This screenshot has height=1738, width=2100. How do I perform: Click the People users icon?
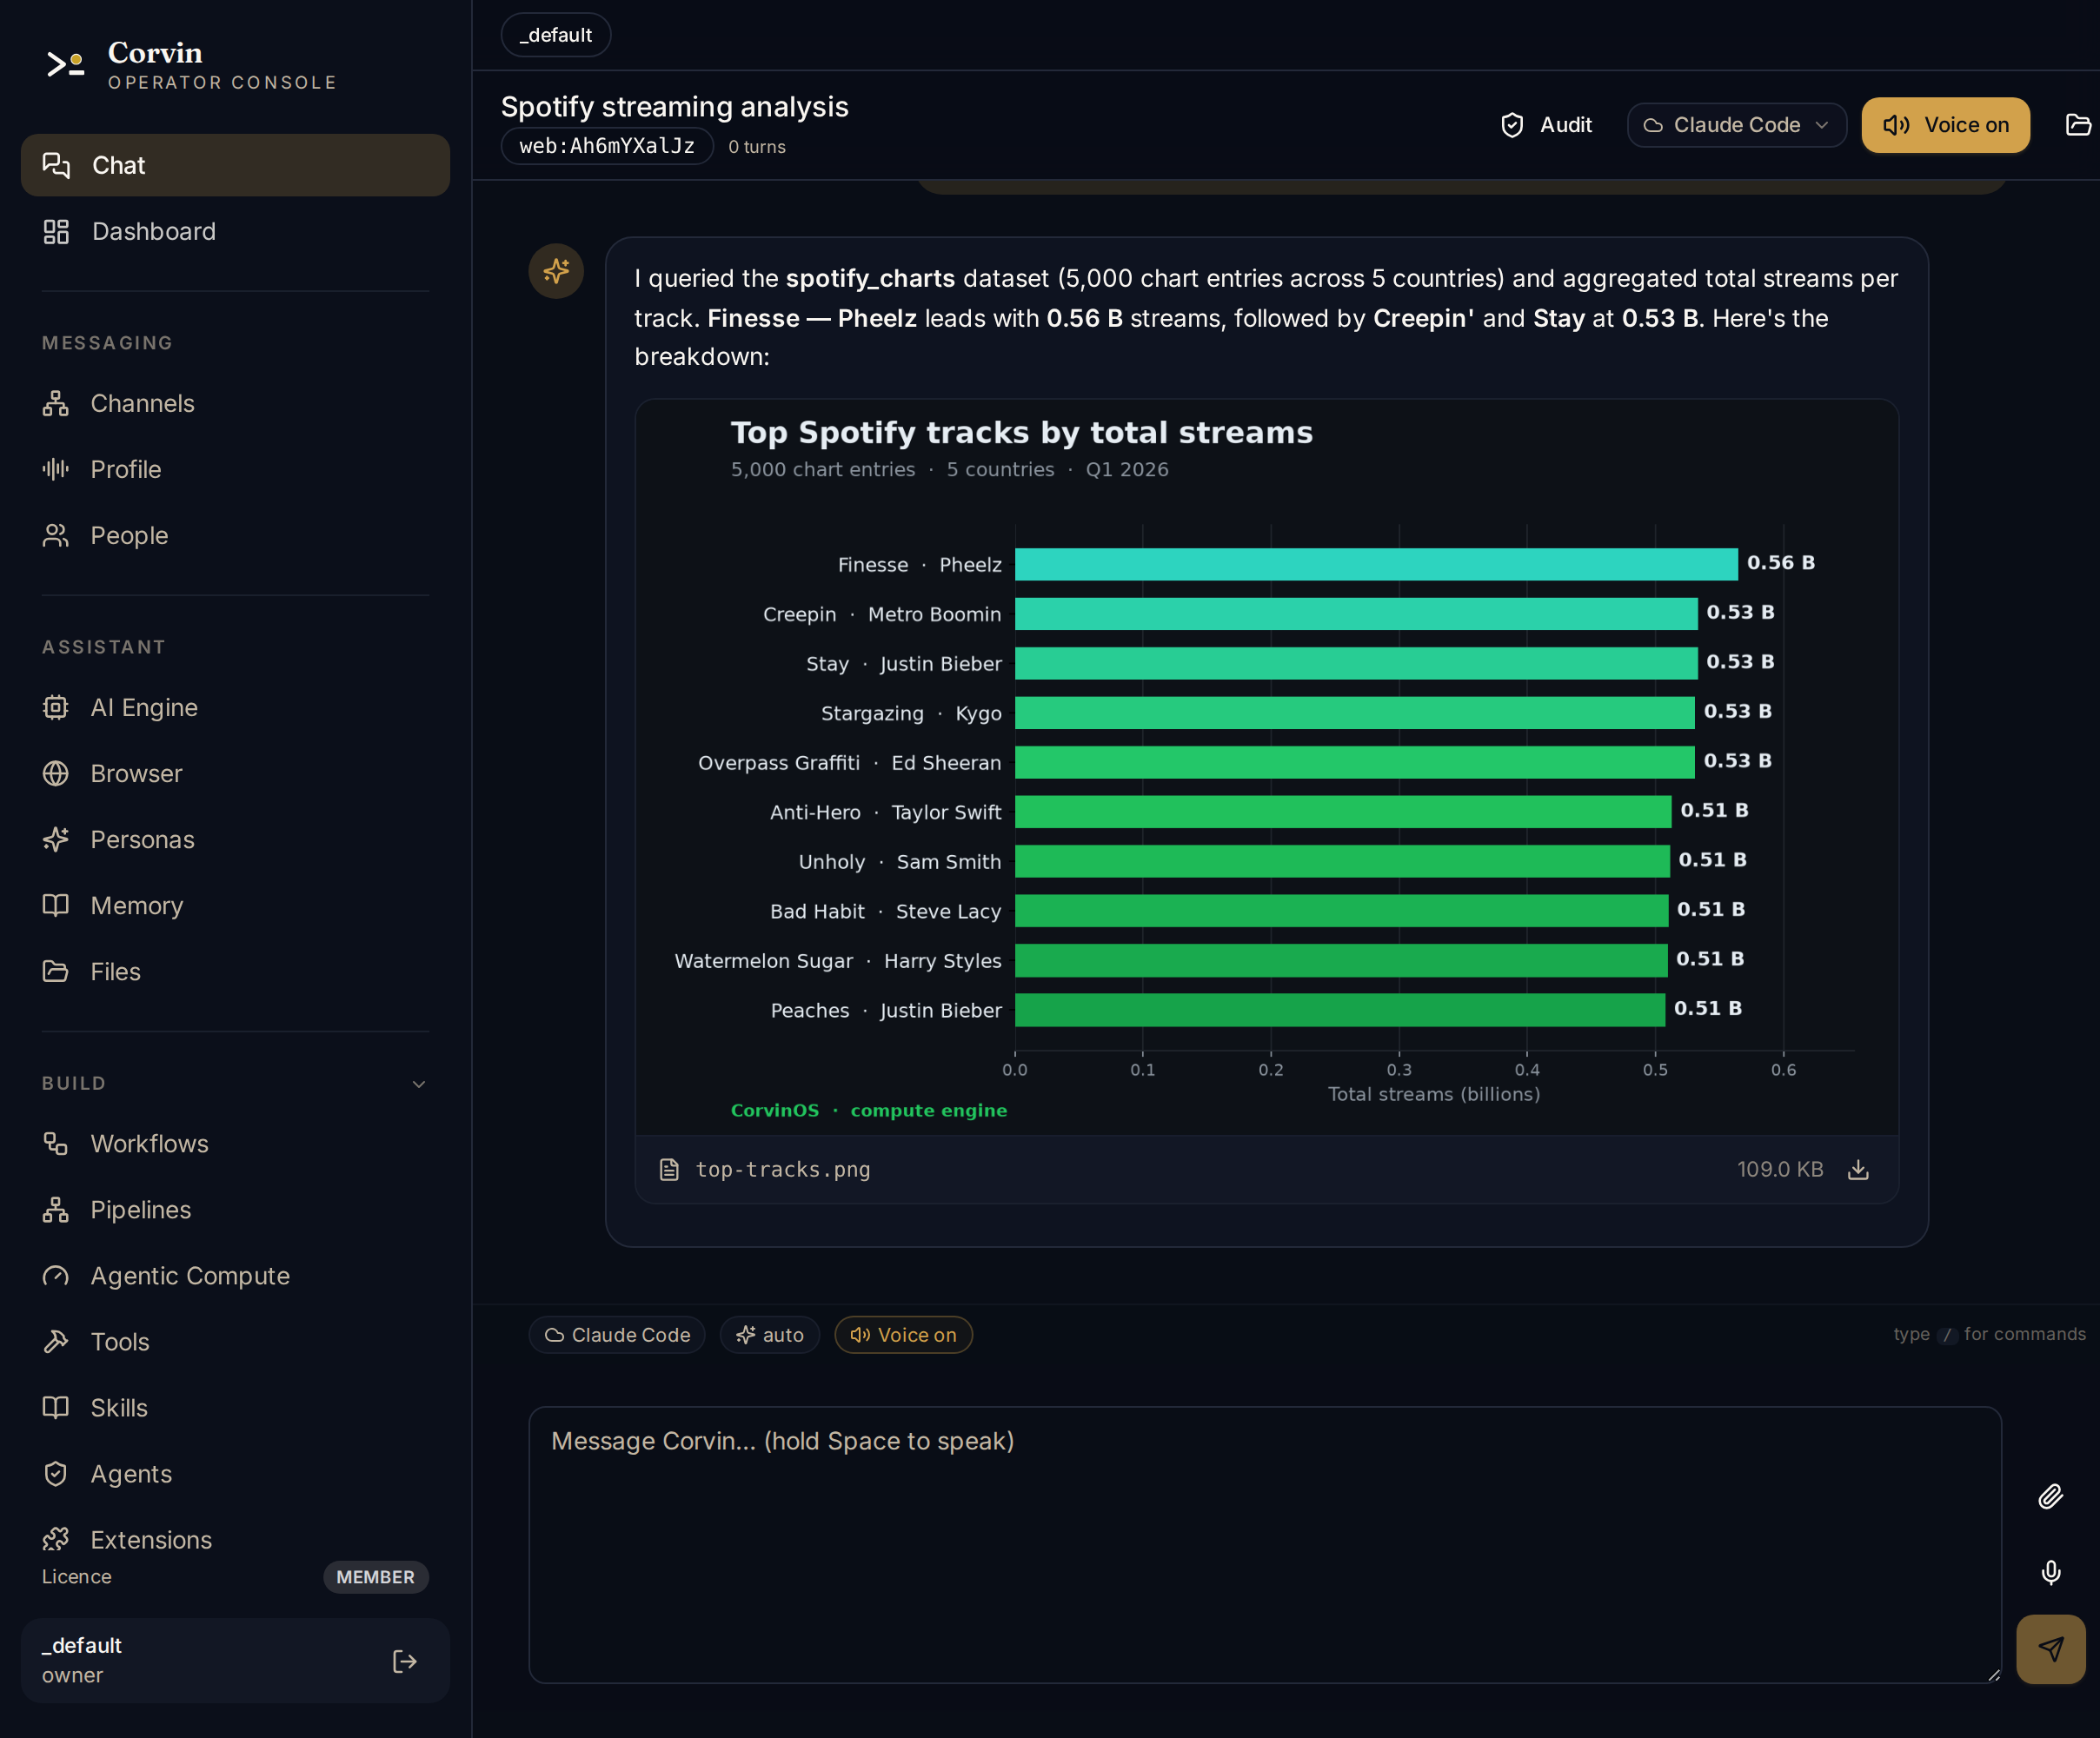(x=56, y=535)
